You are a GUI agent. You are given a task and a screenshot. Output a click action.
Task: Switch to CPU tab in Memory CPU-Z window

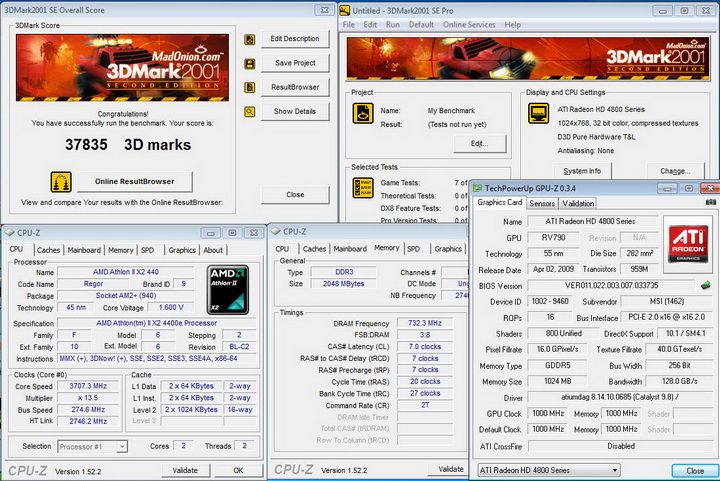[x=282, y=249]
